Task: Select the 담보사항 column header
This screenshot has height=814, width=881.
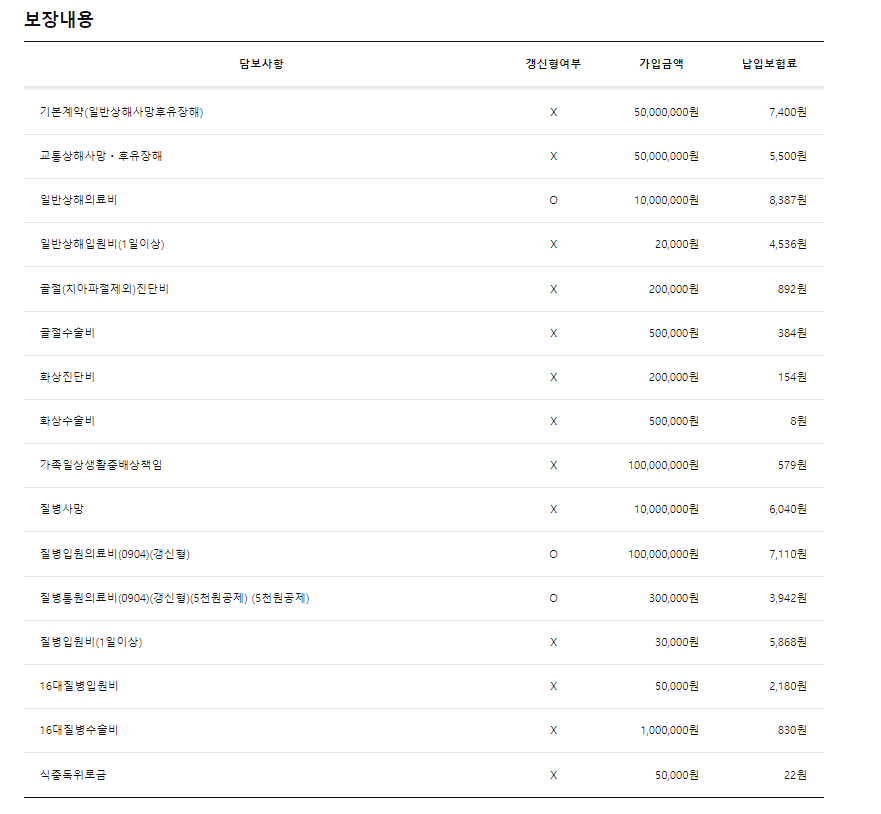Action: 262,64
